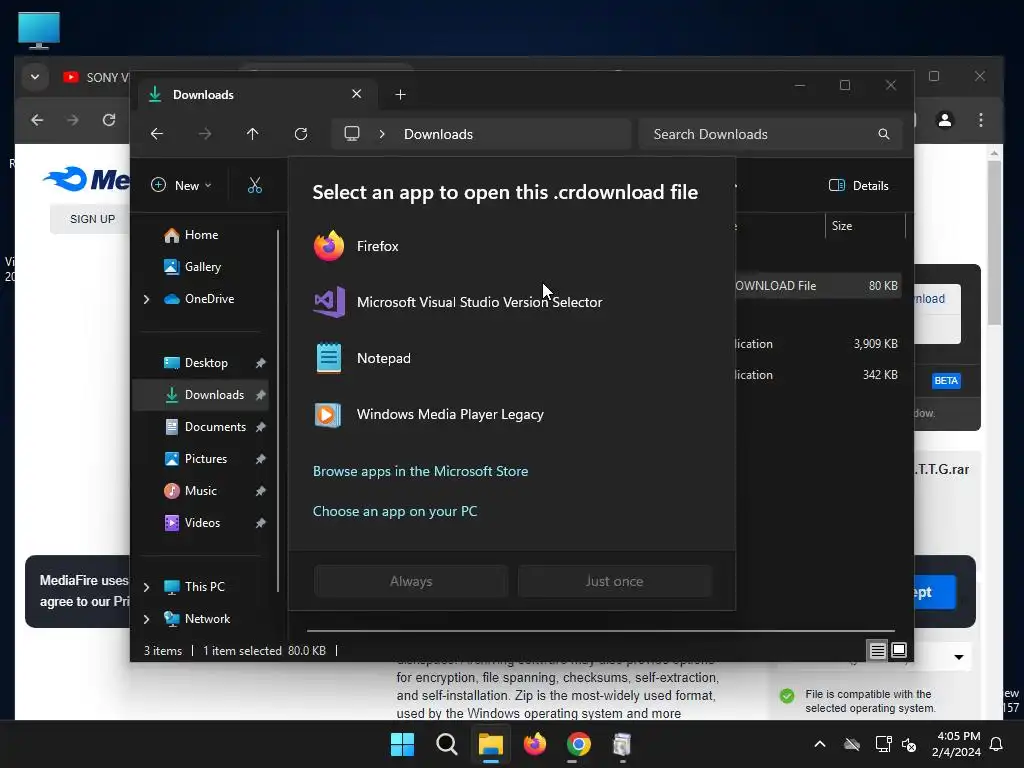Refresh the Downloads folder

coord(301,134)
